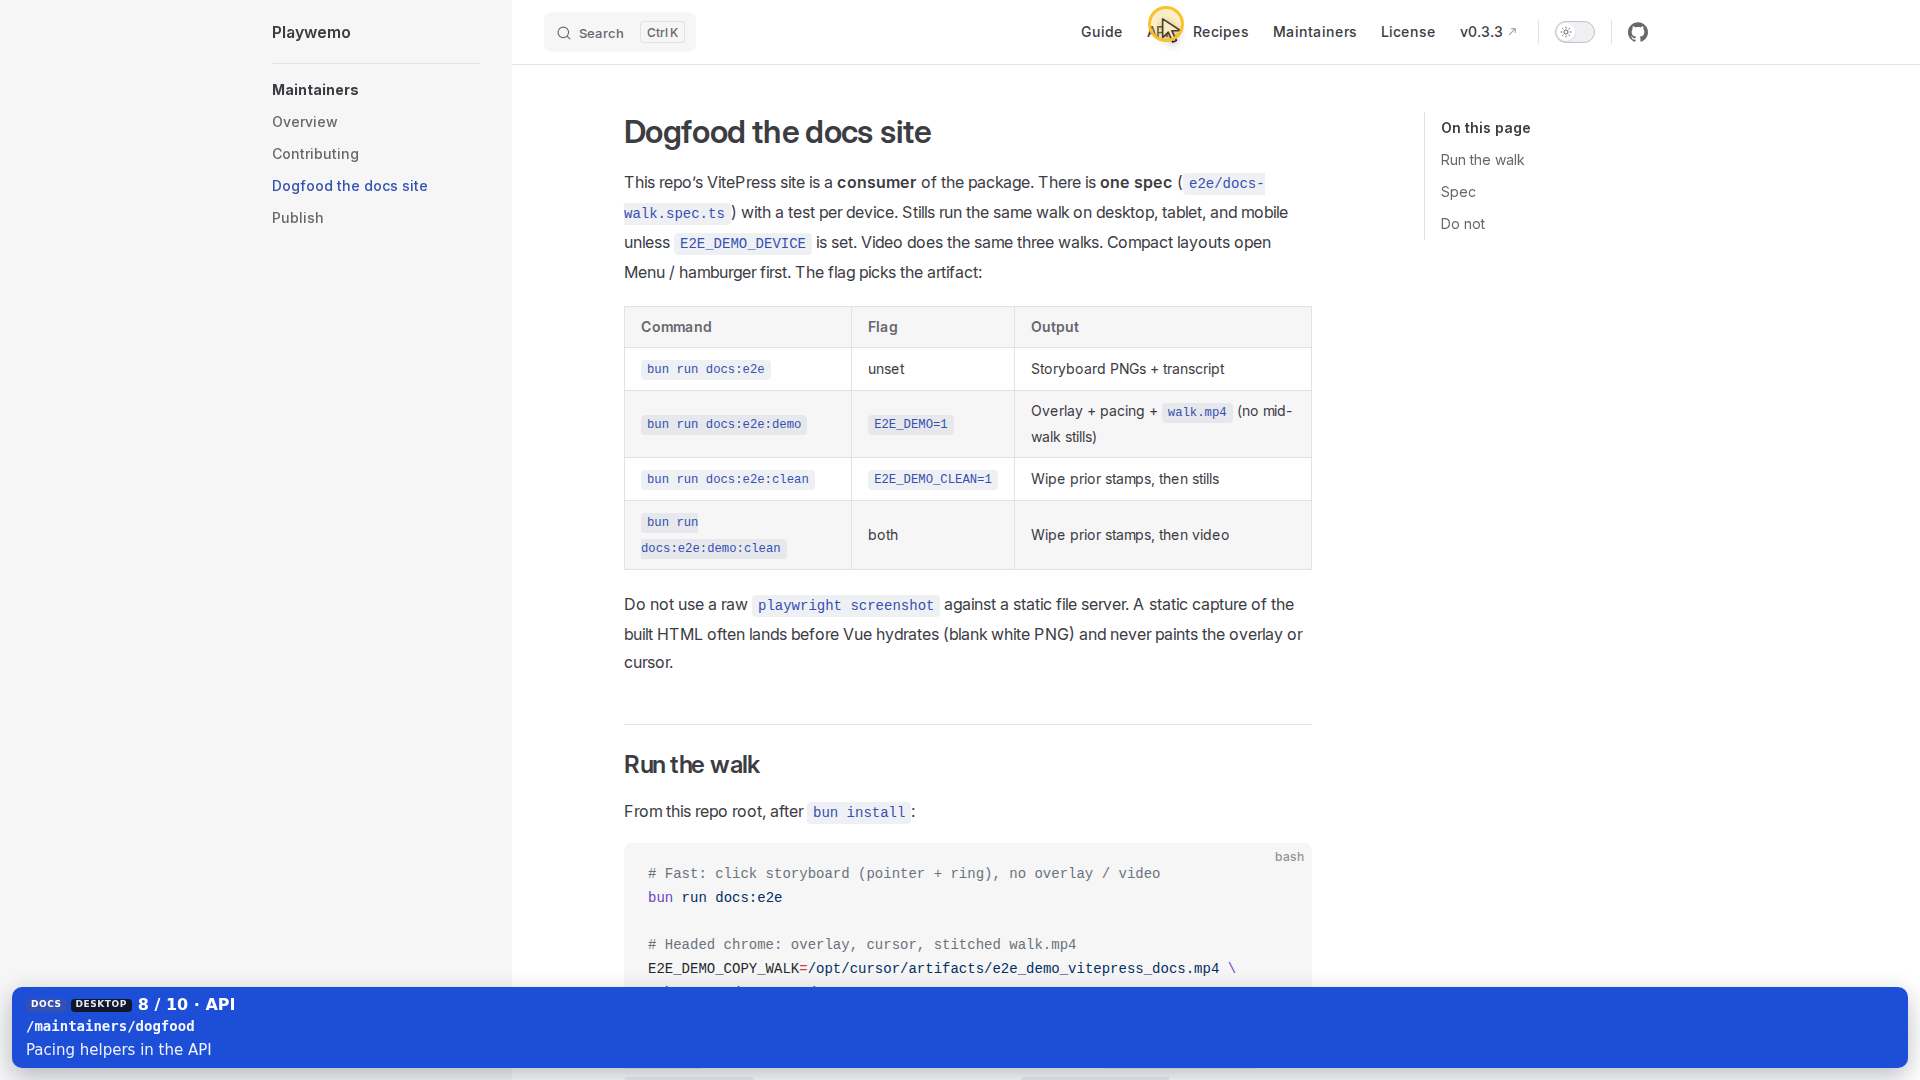This screenshot has width=1920, height=1080.
Task: Open the Search box
Action: click(619, 32)
